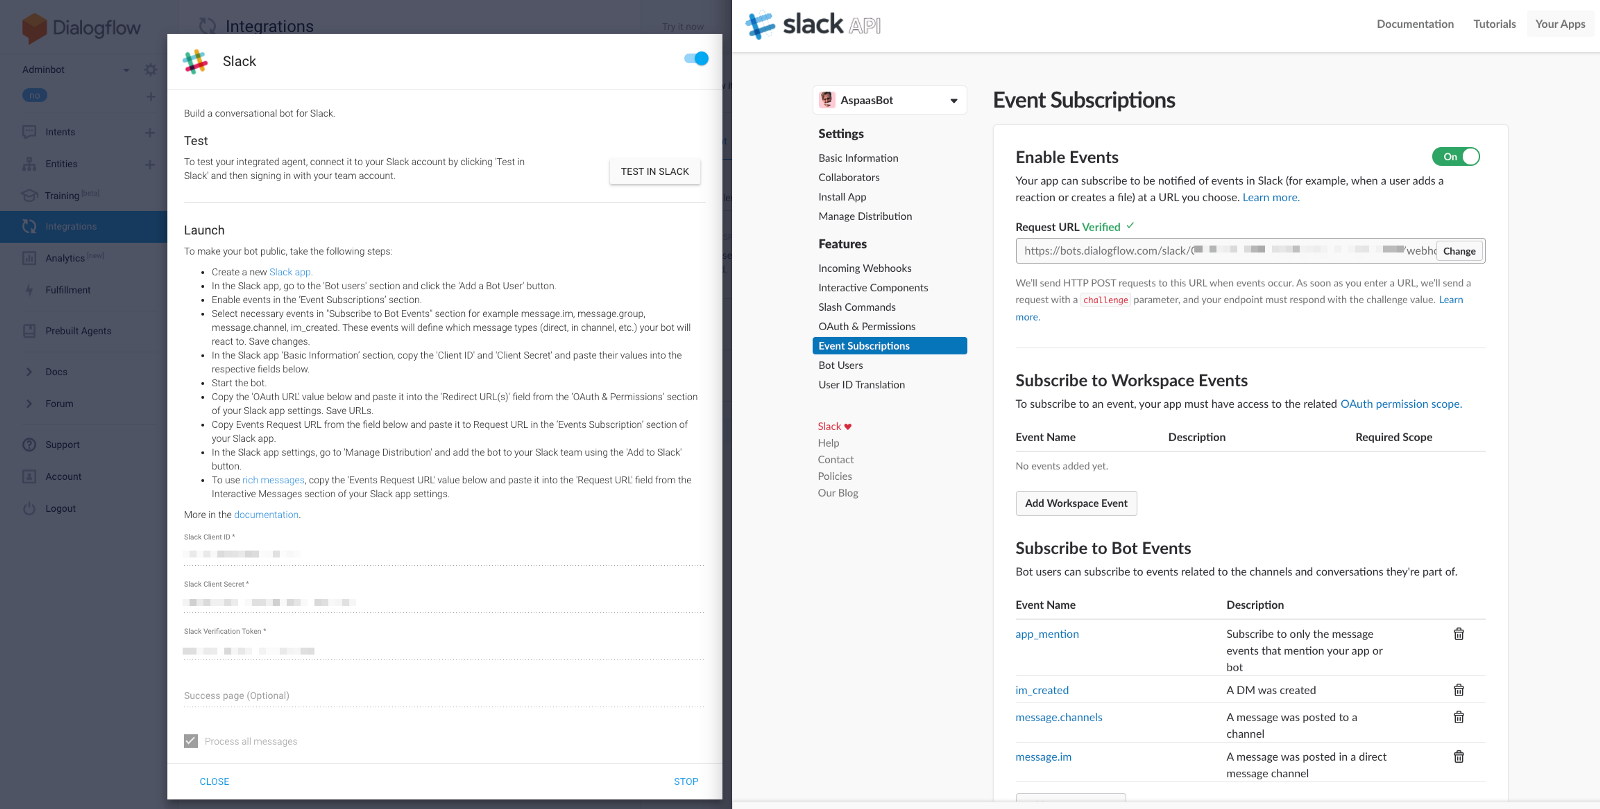Screen dimensions: 1600x809
Task: Delete the app_mention bot event
Action: coord(1459,634)
